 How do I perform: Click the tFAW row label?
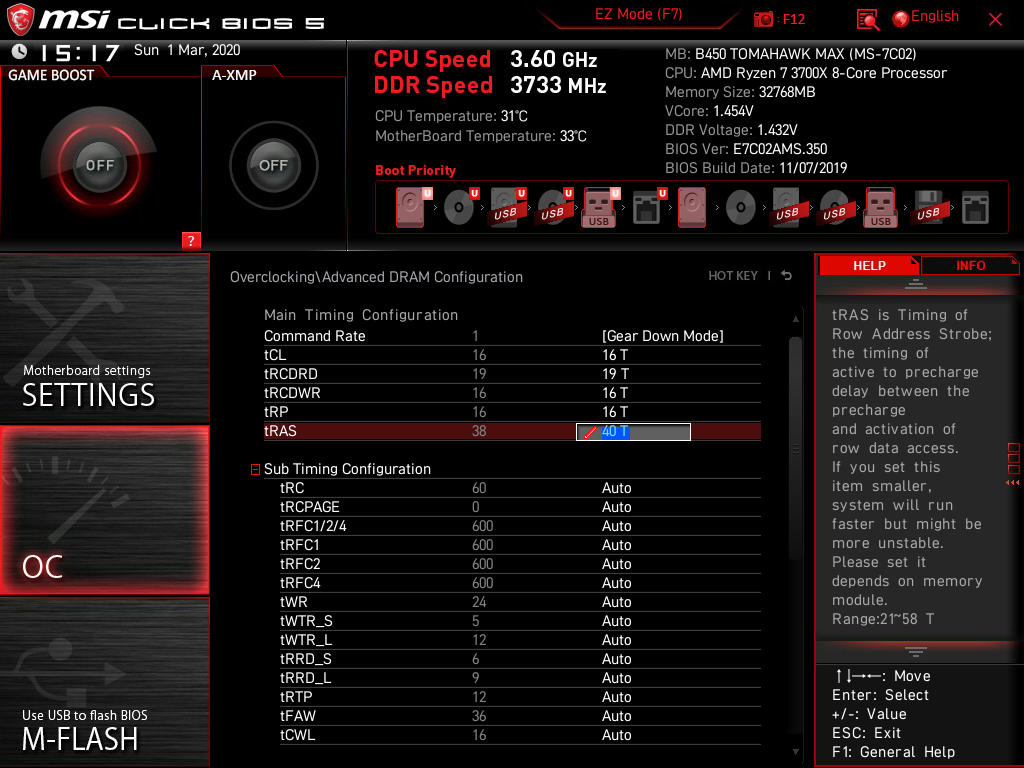(296, 715)
